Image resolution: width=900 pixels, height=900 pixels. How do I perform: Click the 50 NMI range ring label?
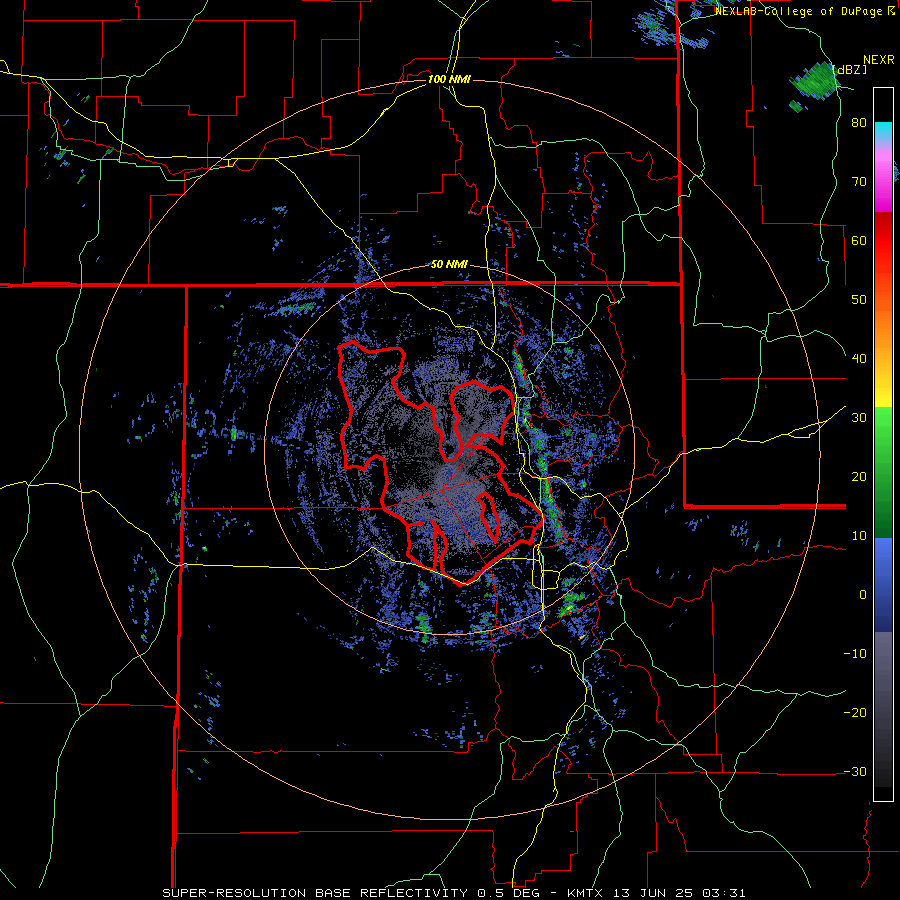(x=449, y=265)
